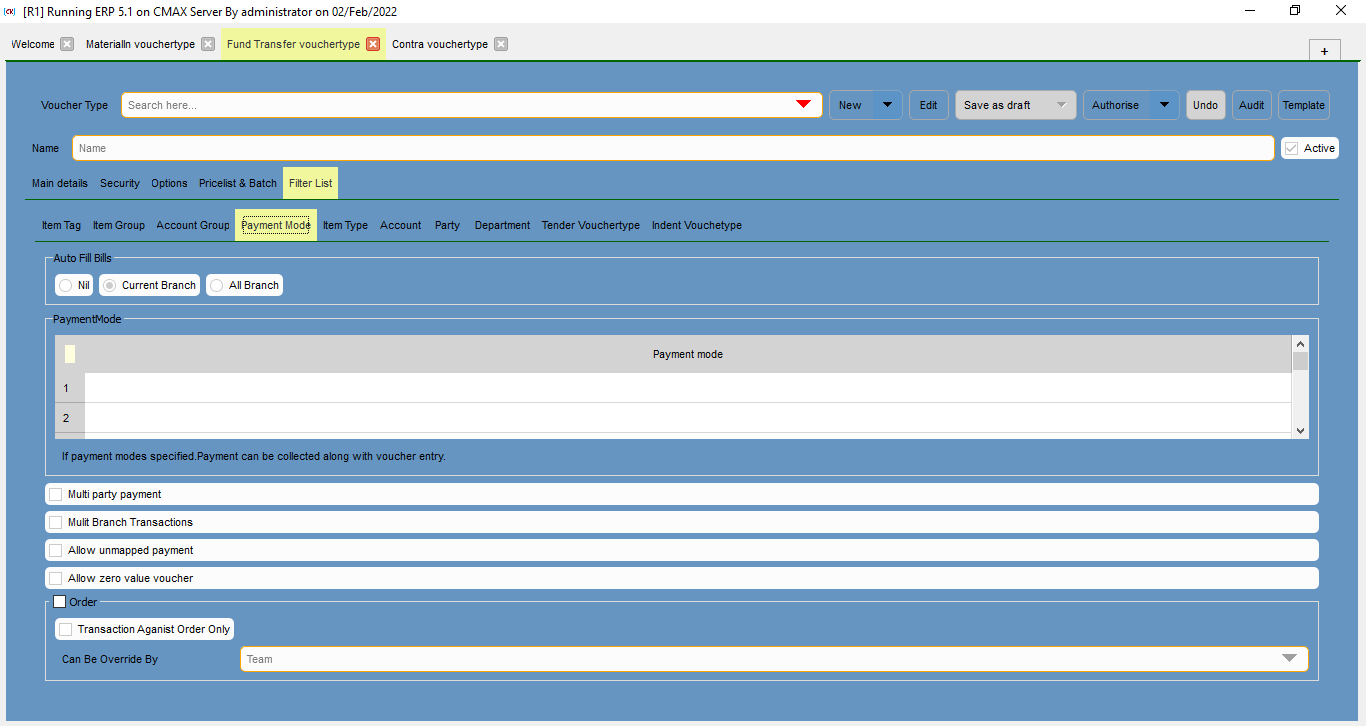Open the Indent Vouchetype filter tab
The image size is (1366, 726).
pyautogui.click(x=697, y=225)
